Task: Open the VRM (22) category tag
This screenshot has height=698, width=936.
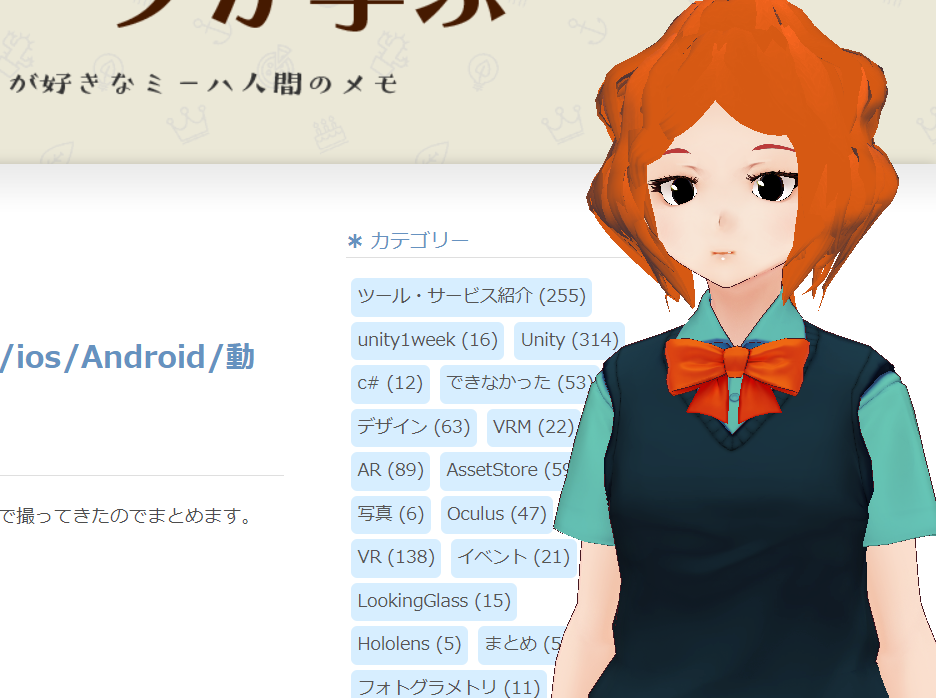Action: coord(533,428)
